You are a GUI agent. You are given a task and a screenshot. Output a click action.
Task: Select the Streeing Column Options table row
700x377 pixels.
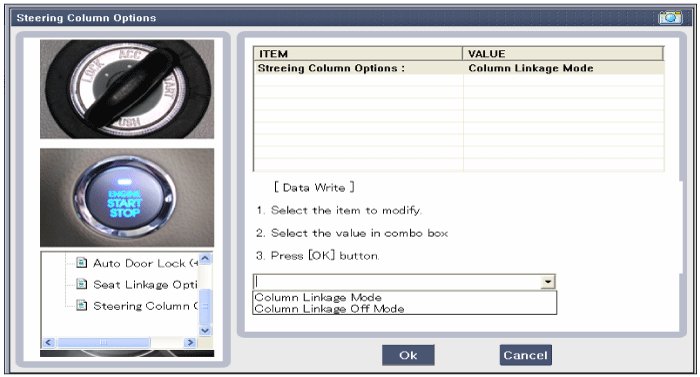458,68
